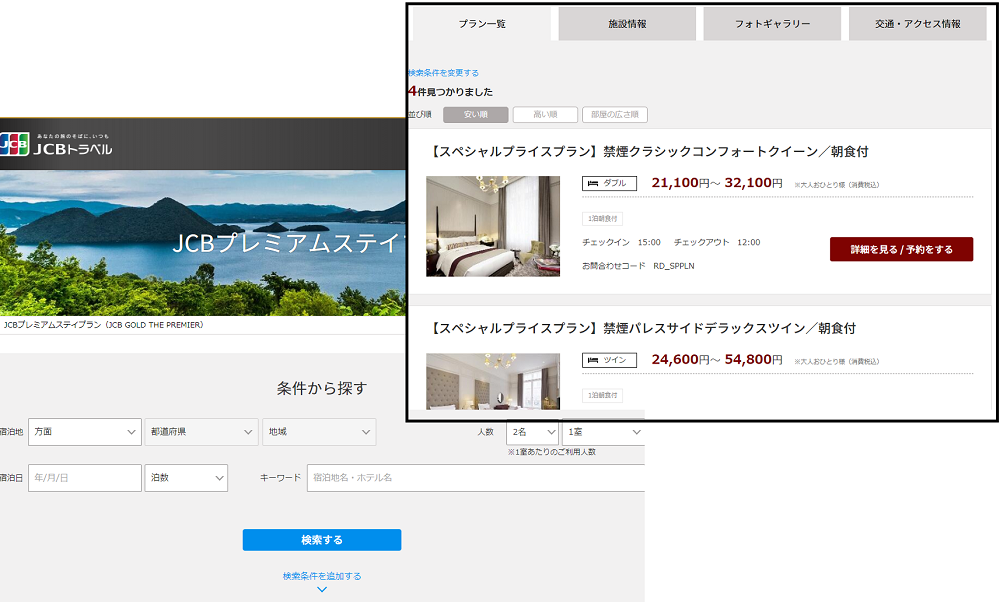Click the chevron below 検索条件を追加する

click(322, 589)
